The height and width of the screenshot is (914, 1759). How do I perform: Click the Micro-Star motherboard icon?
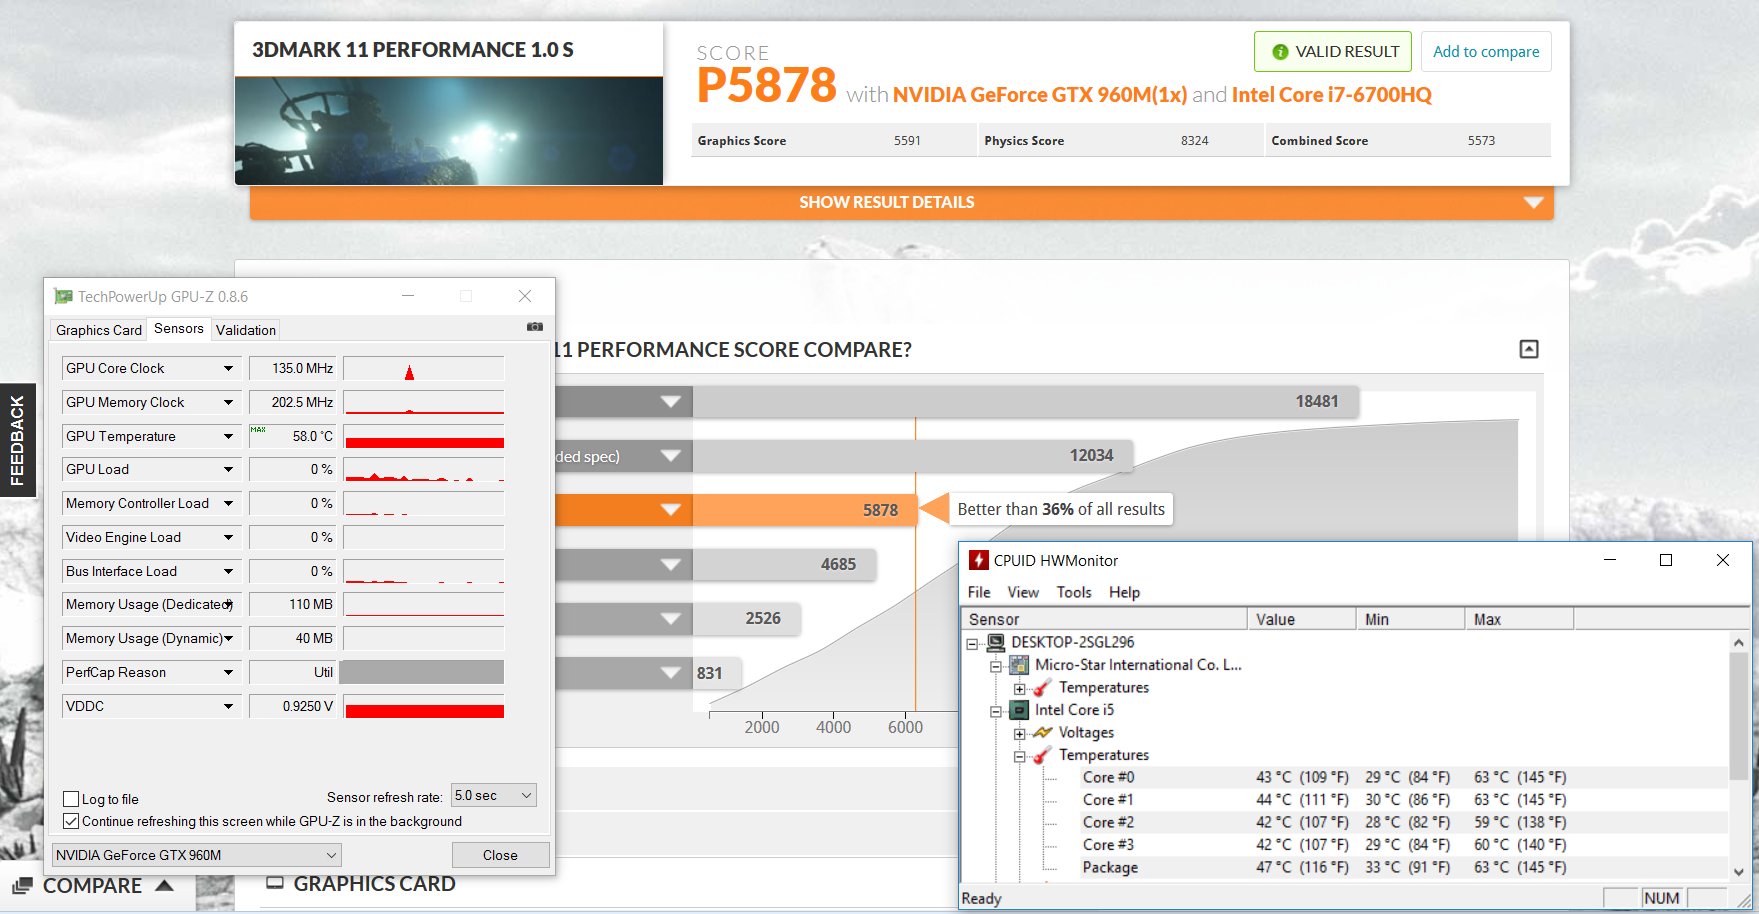tap(1019, 665)
